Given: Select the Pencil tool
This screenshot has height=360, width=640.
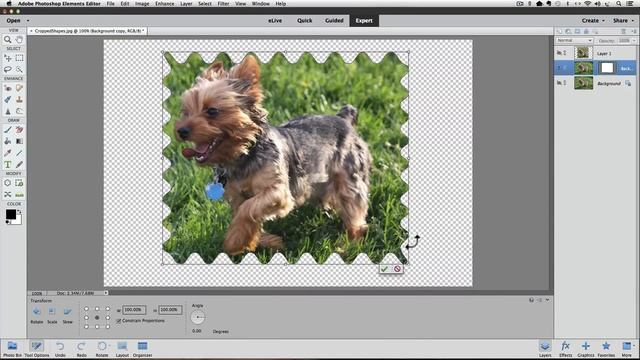Looking at the screenshot, I should 19,164.
